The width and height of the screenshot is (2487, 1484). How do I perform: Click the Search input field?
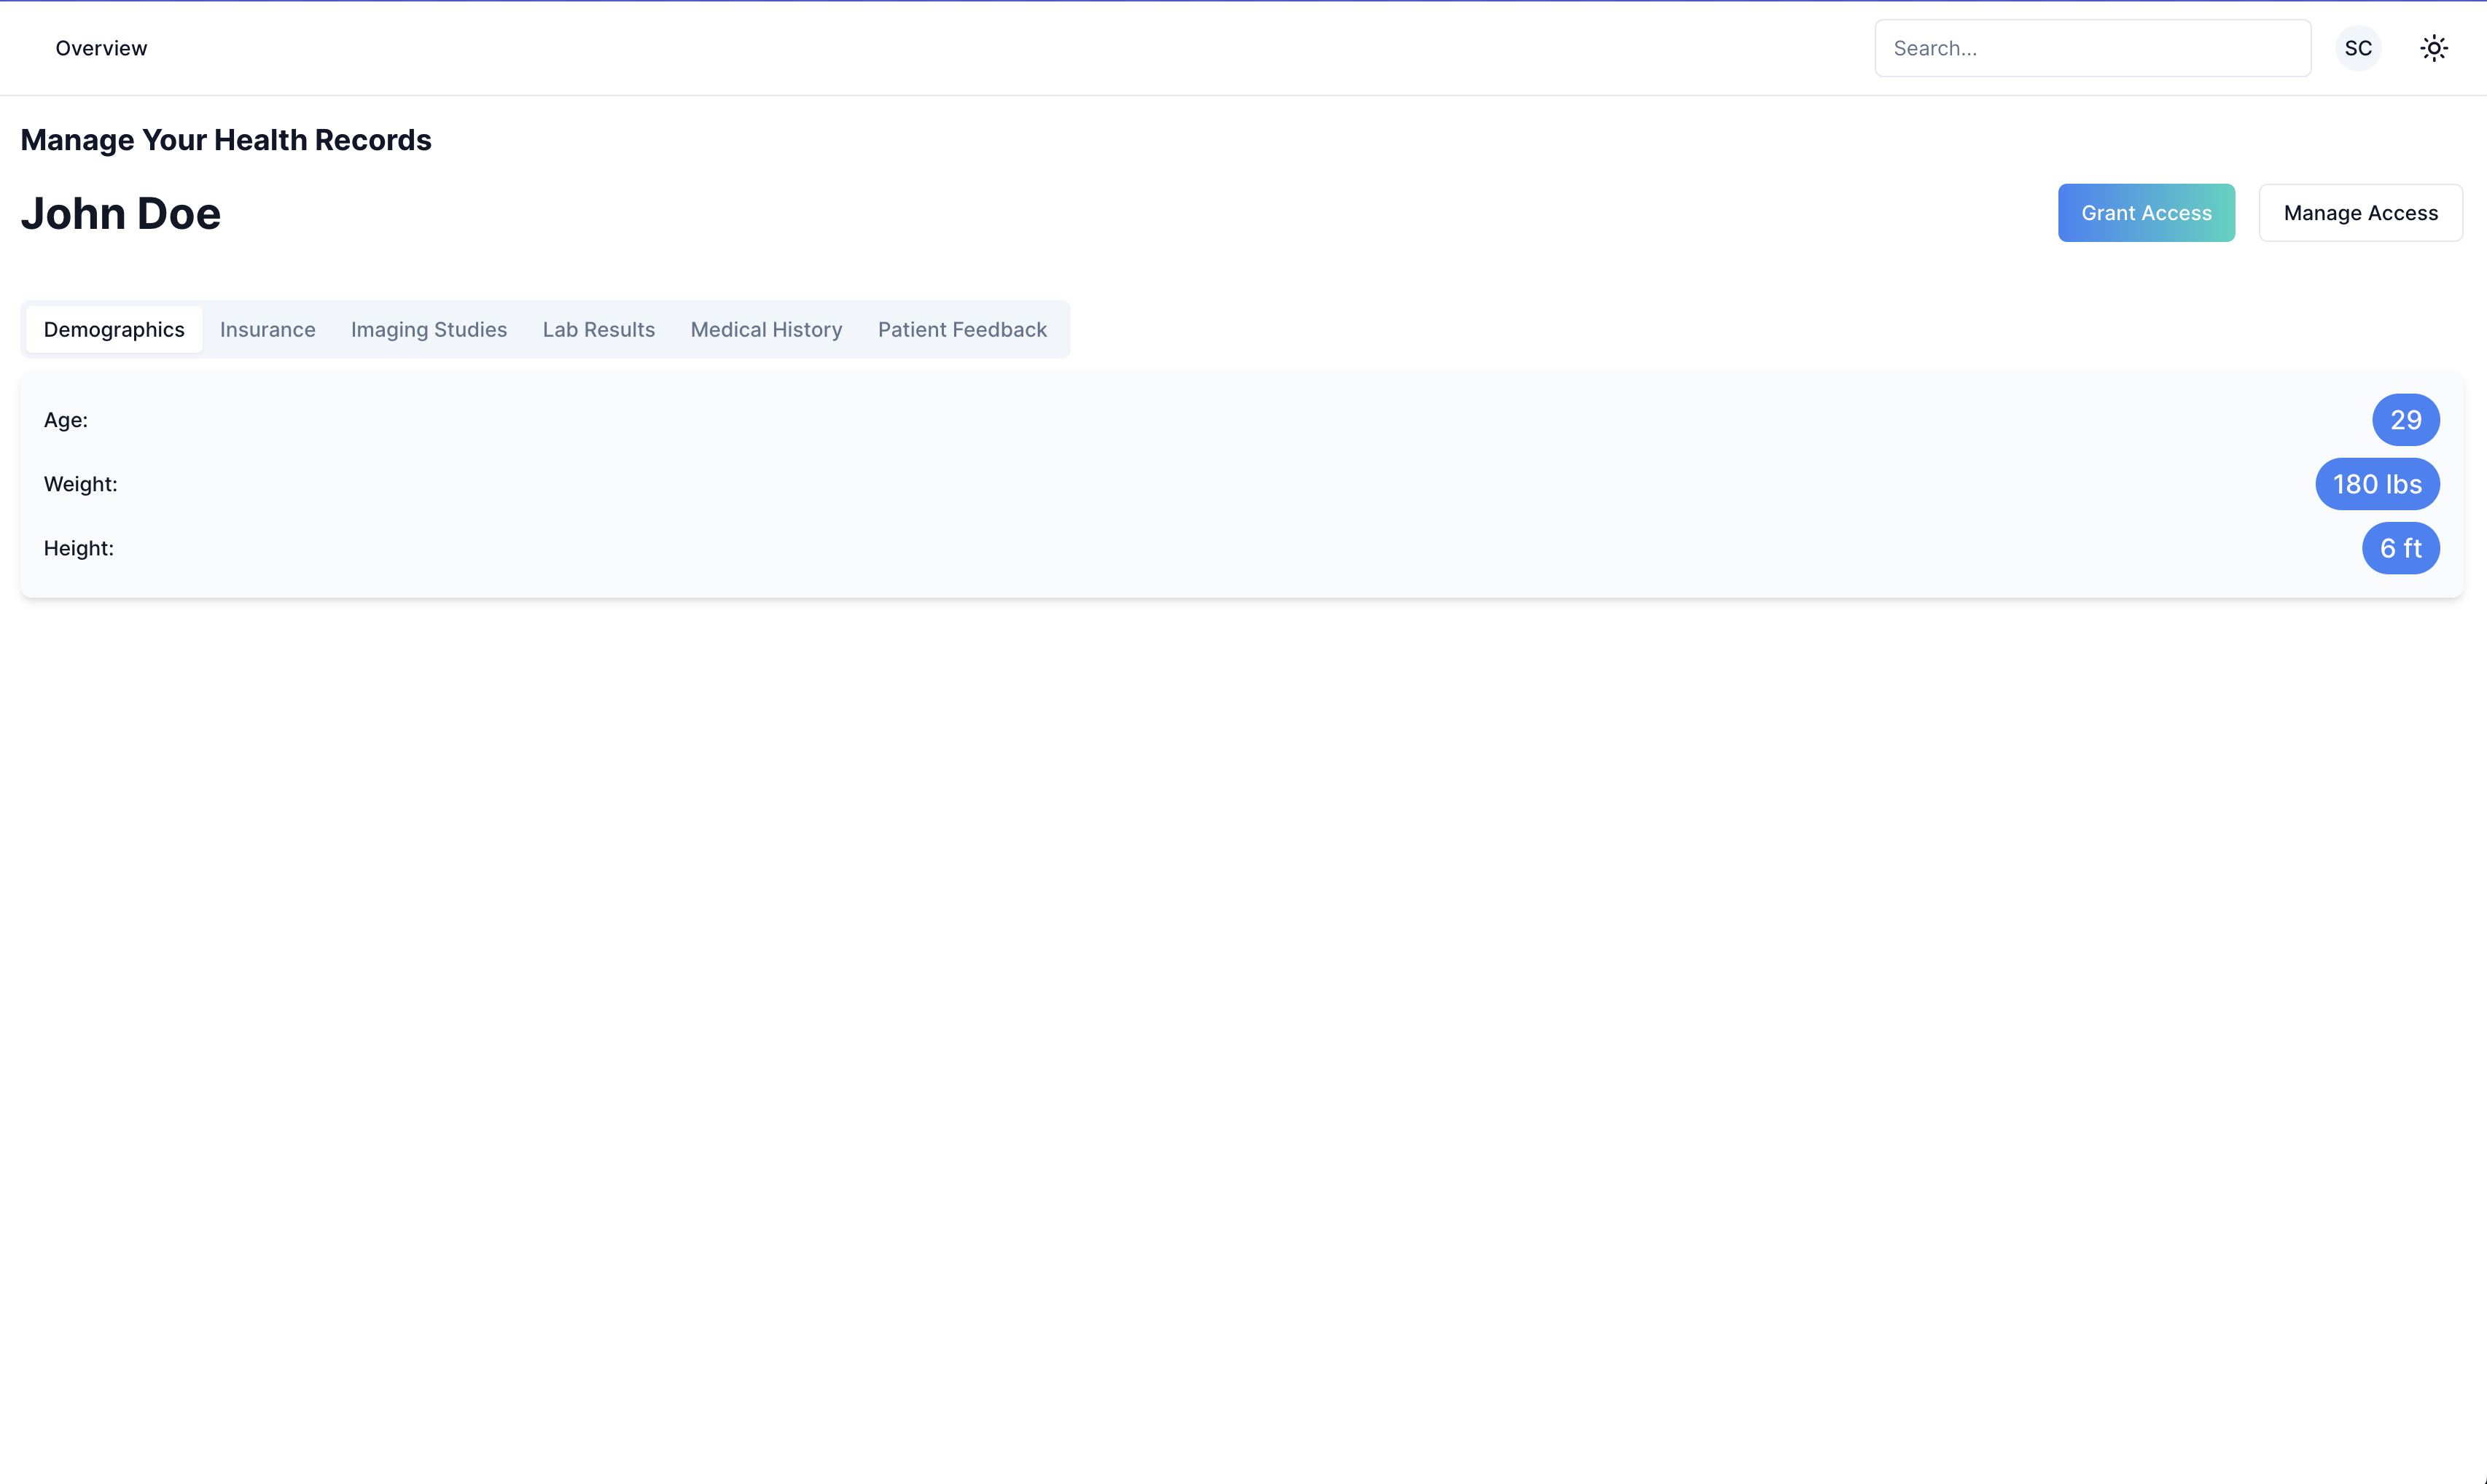[2091, 48]
